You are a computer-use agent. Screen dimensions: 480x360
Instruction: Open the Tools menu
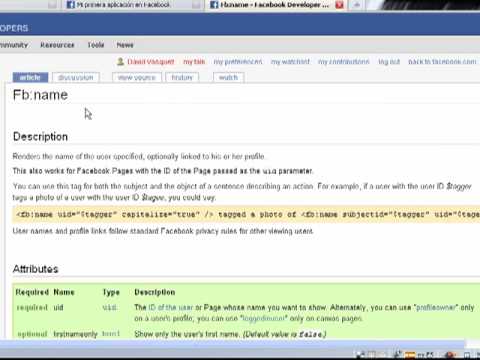(x=96, y=45)
